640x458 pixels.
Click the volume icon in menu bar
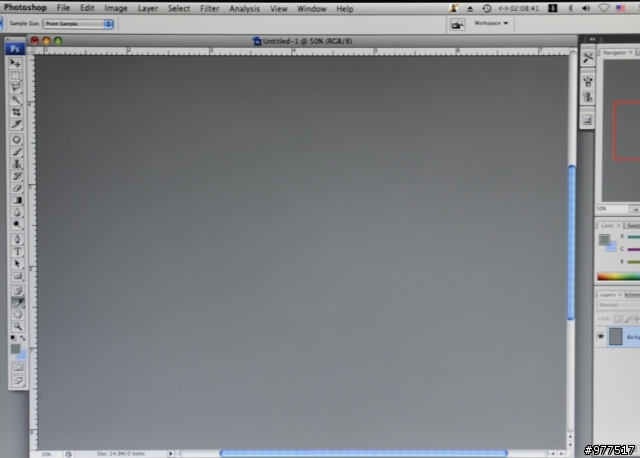(586, 8)
